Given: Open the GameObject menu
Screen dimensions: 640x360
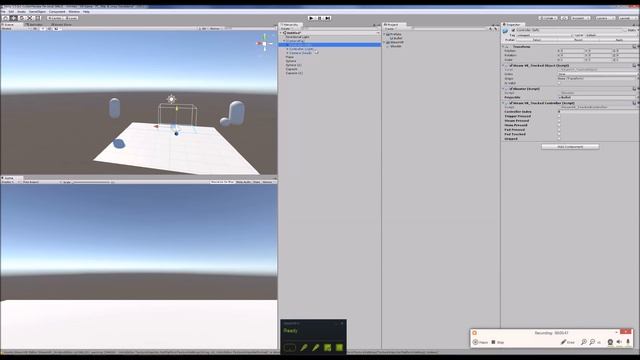Looking at the screenshot, I should [37, 11].
